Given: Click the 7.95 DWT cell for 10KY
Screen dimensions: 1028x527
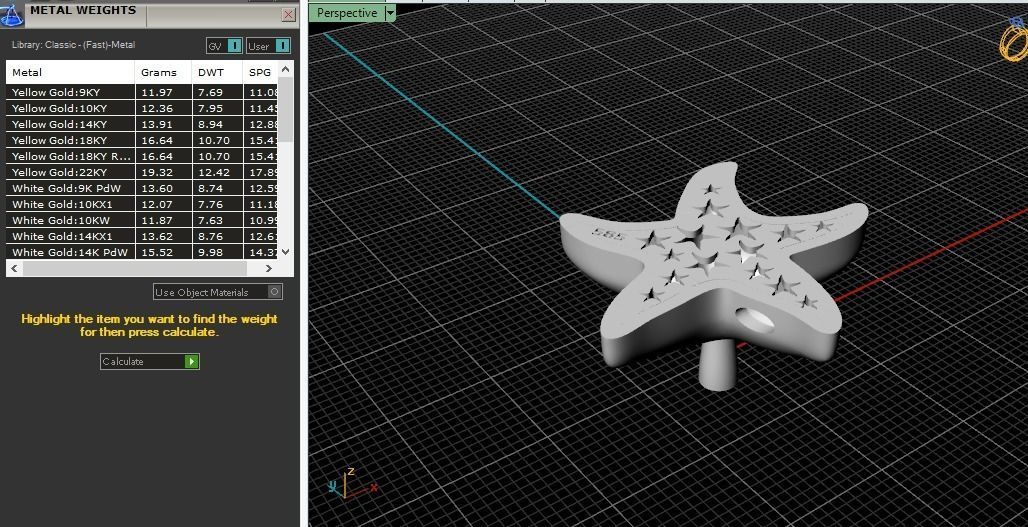Looking at the screenshot, I should click(x=218, y=108).
